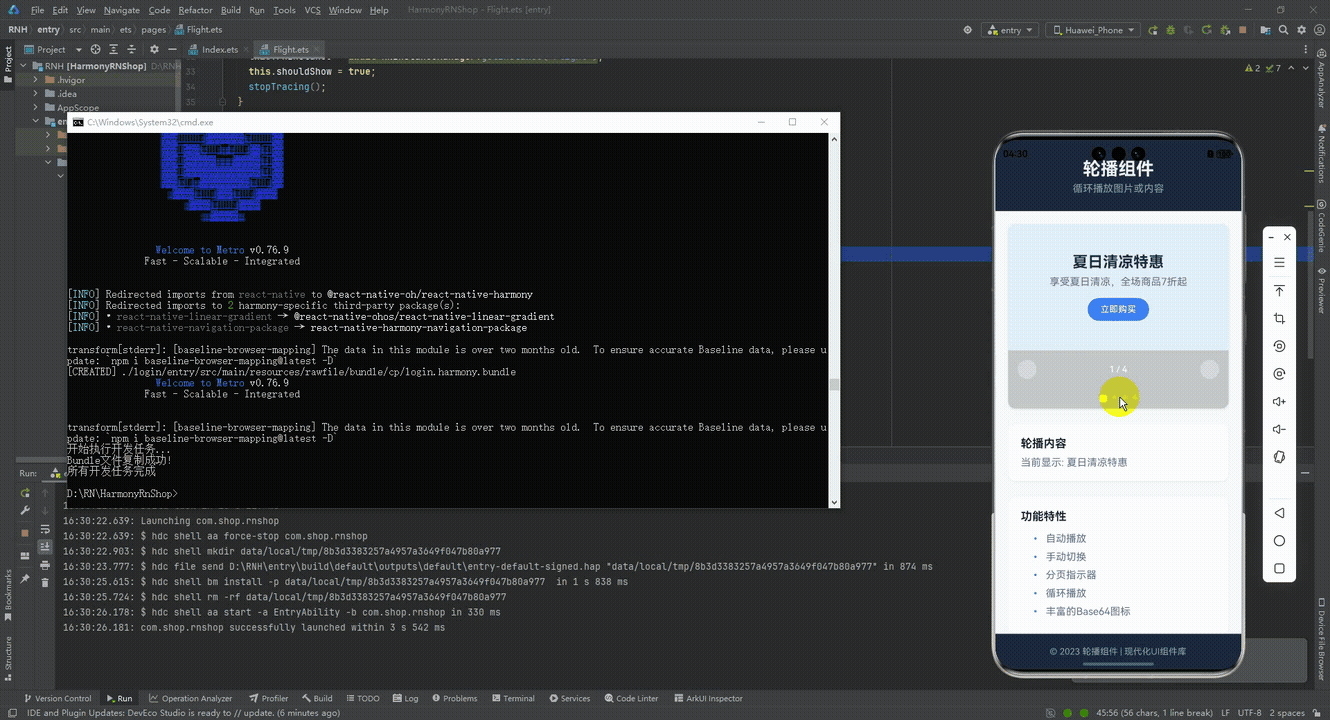Expand the .idea folder
Screen dimensions: 1330x720
[x=36, y=93]
